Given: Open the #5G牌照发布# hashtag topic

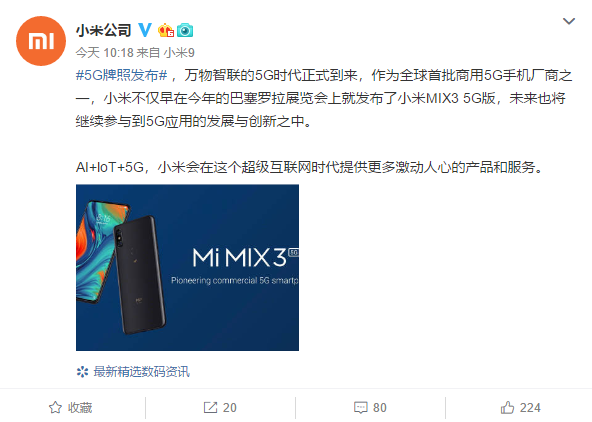Looking at the screenshot, I should [122, 75].
